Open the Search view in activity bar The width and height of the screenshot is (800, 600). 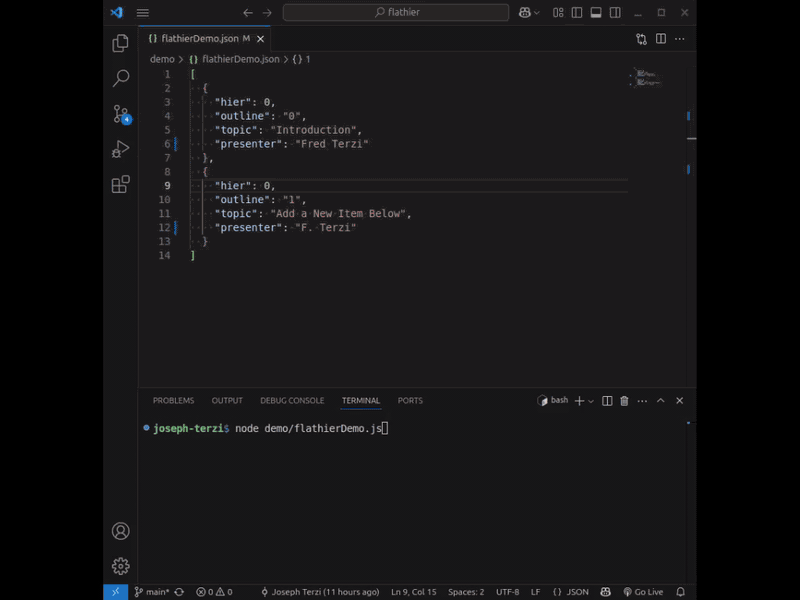[x=120, y=78]
